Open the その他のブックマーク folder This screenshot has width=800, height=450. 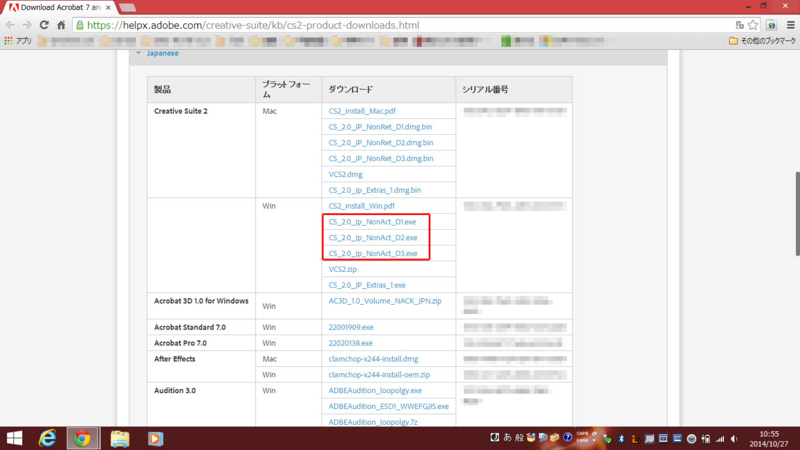[x=762, y=41]
